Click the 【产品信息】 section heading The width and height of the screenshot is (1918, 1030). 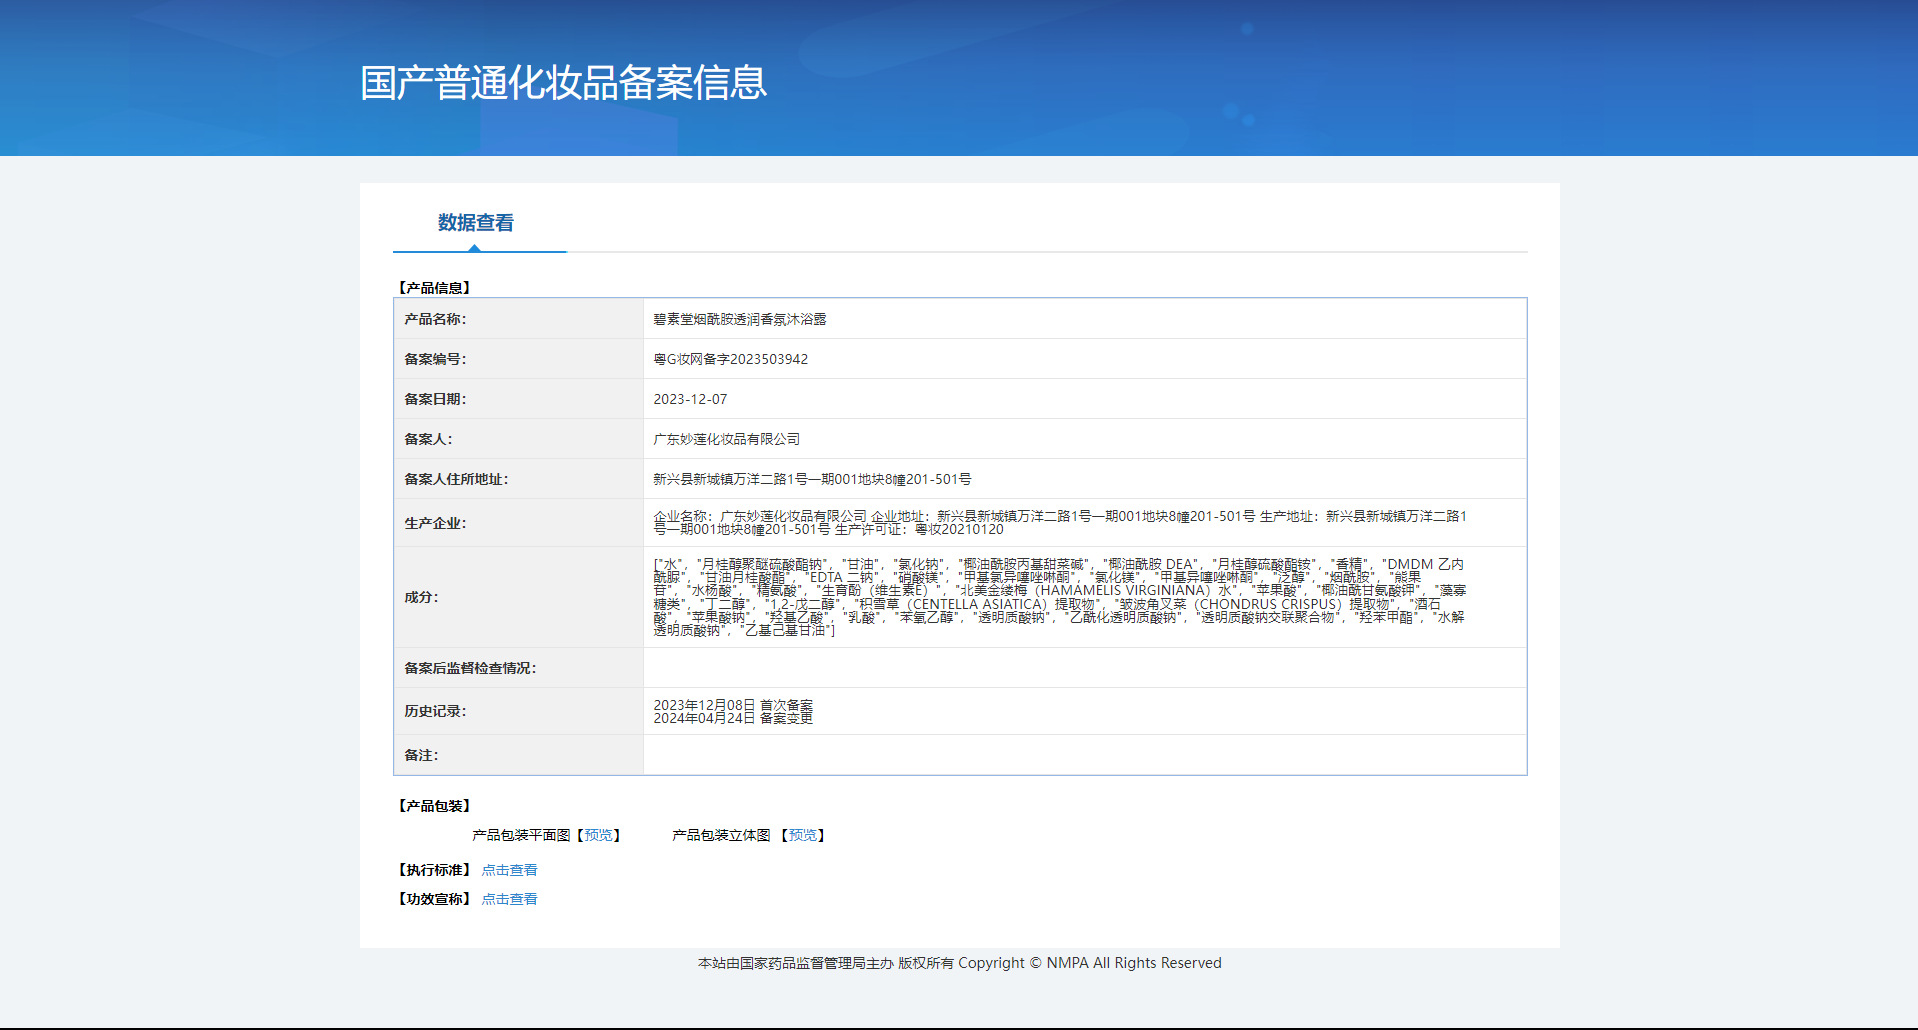(434, 288)
